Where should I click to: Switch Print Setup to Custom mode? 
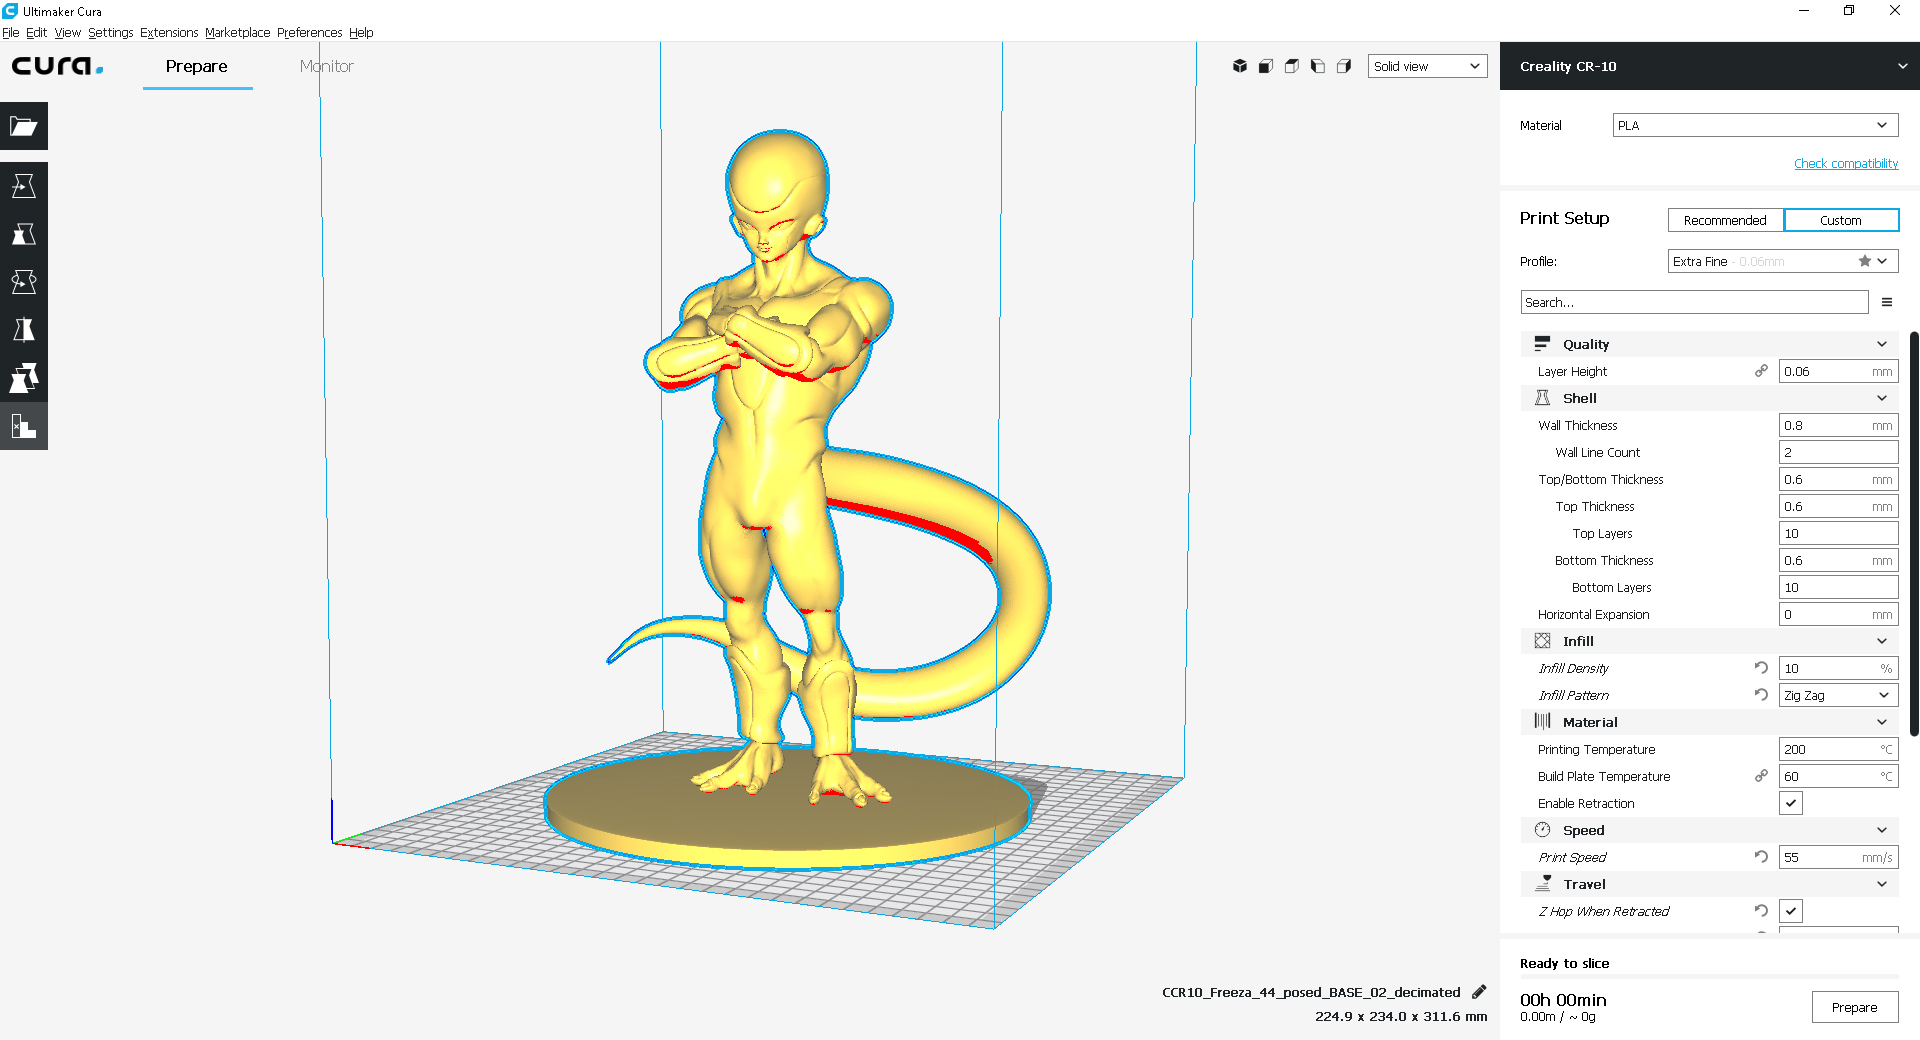(1841, 220)
